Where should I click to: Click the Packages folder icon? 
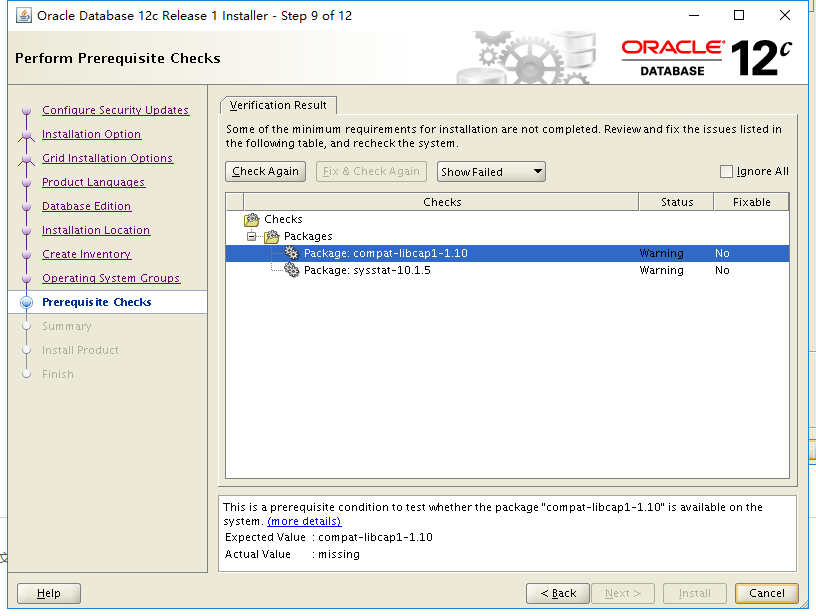[272, 237]
